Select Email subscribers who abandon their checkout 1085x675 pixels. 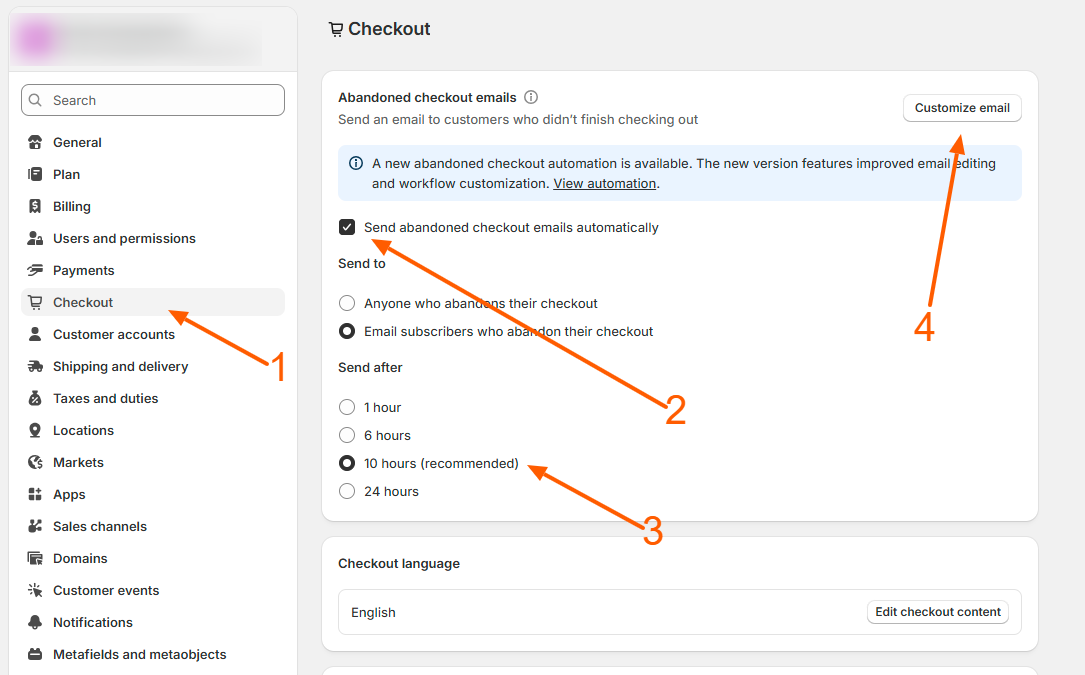[347, 332]
